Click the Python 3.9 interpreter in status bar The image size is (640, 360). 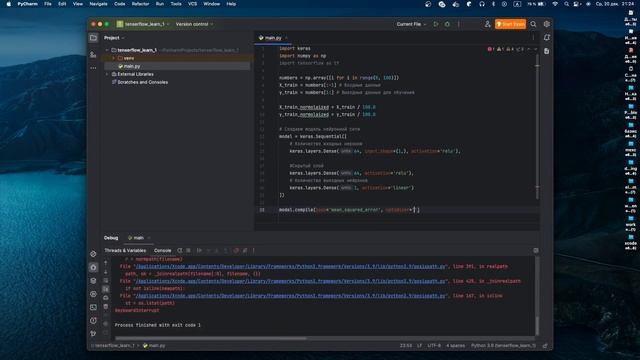(x=503, y=346)
